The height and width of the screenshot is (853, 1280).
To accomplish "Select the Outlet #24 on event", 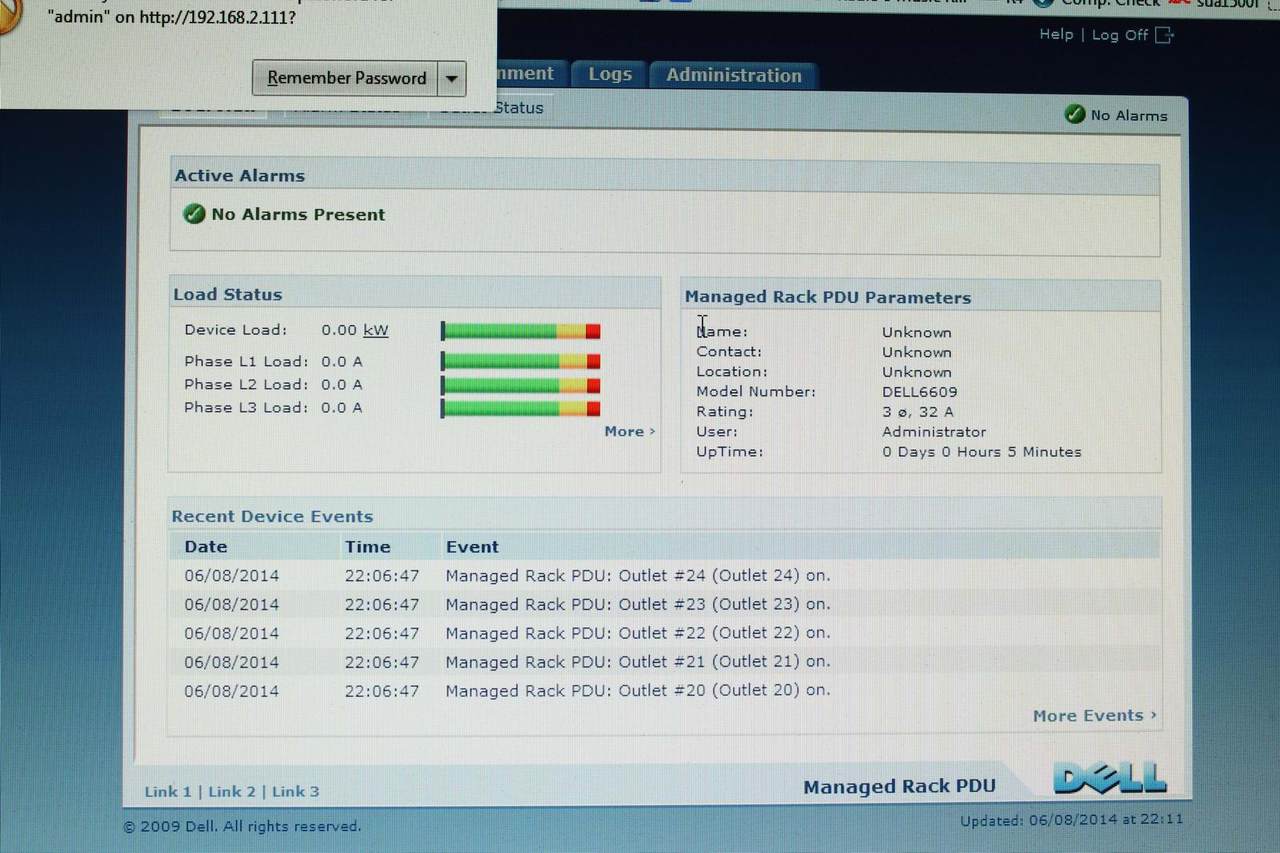I will pyautogui.click(x=638, y=576).
